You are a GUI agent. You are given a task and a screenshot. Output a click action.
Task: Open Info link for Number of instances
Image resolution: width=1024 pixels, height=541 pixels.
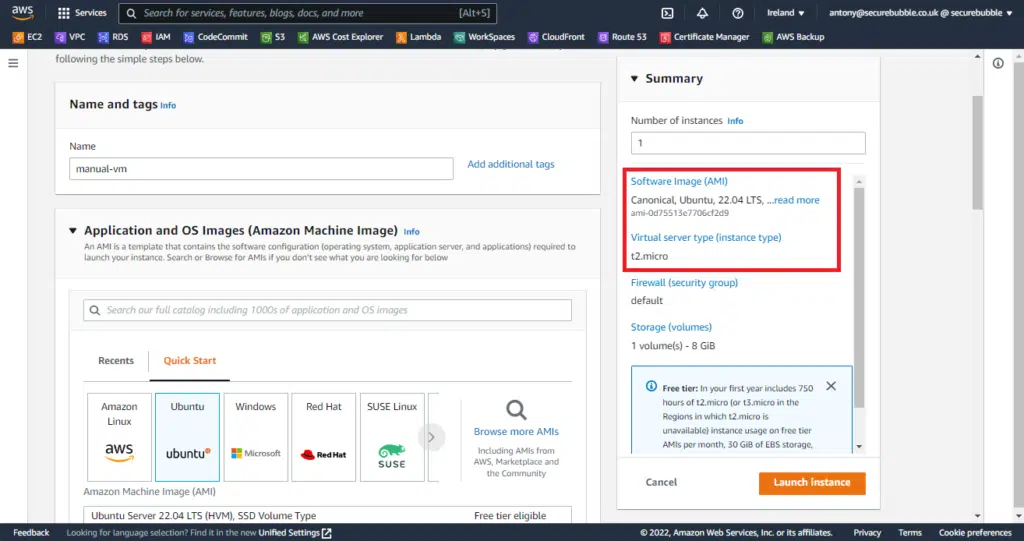[x=735, y=121]
